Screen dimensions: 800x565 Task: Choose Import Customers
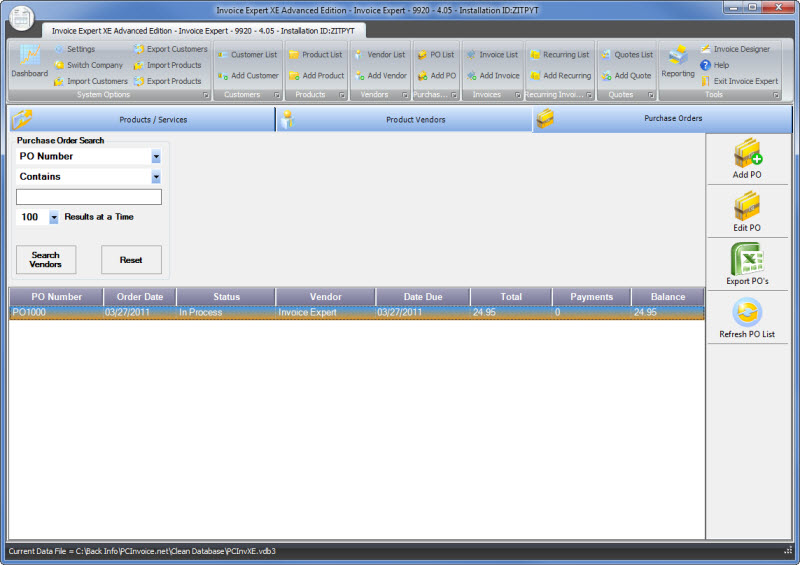click(91, 81)
